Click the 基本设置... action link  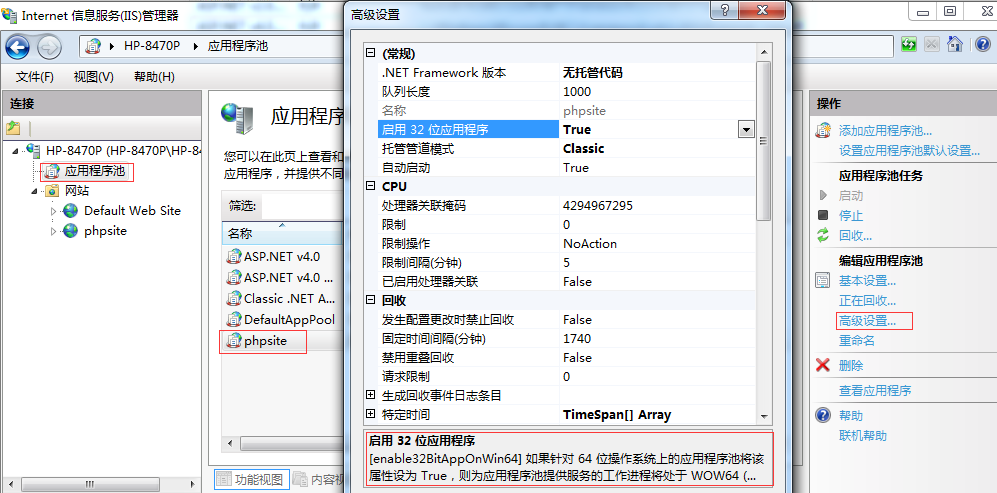tap(867, 281)
